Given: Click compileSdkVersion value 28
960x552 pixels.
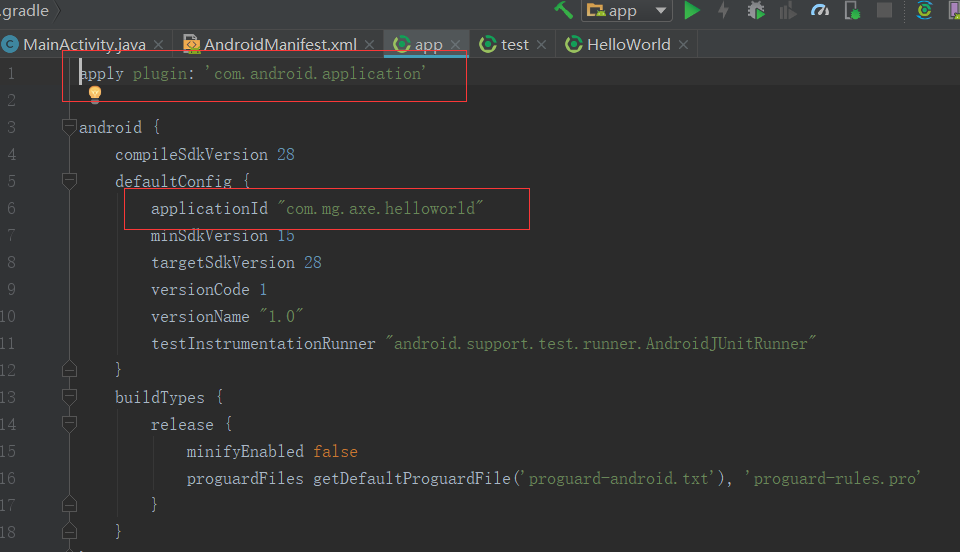Looking at the screenshot, I should point(286,154).
